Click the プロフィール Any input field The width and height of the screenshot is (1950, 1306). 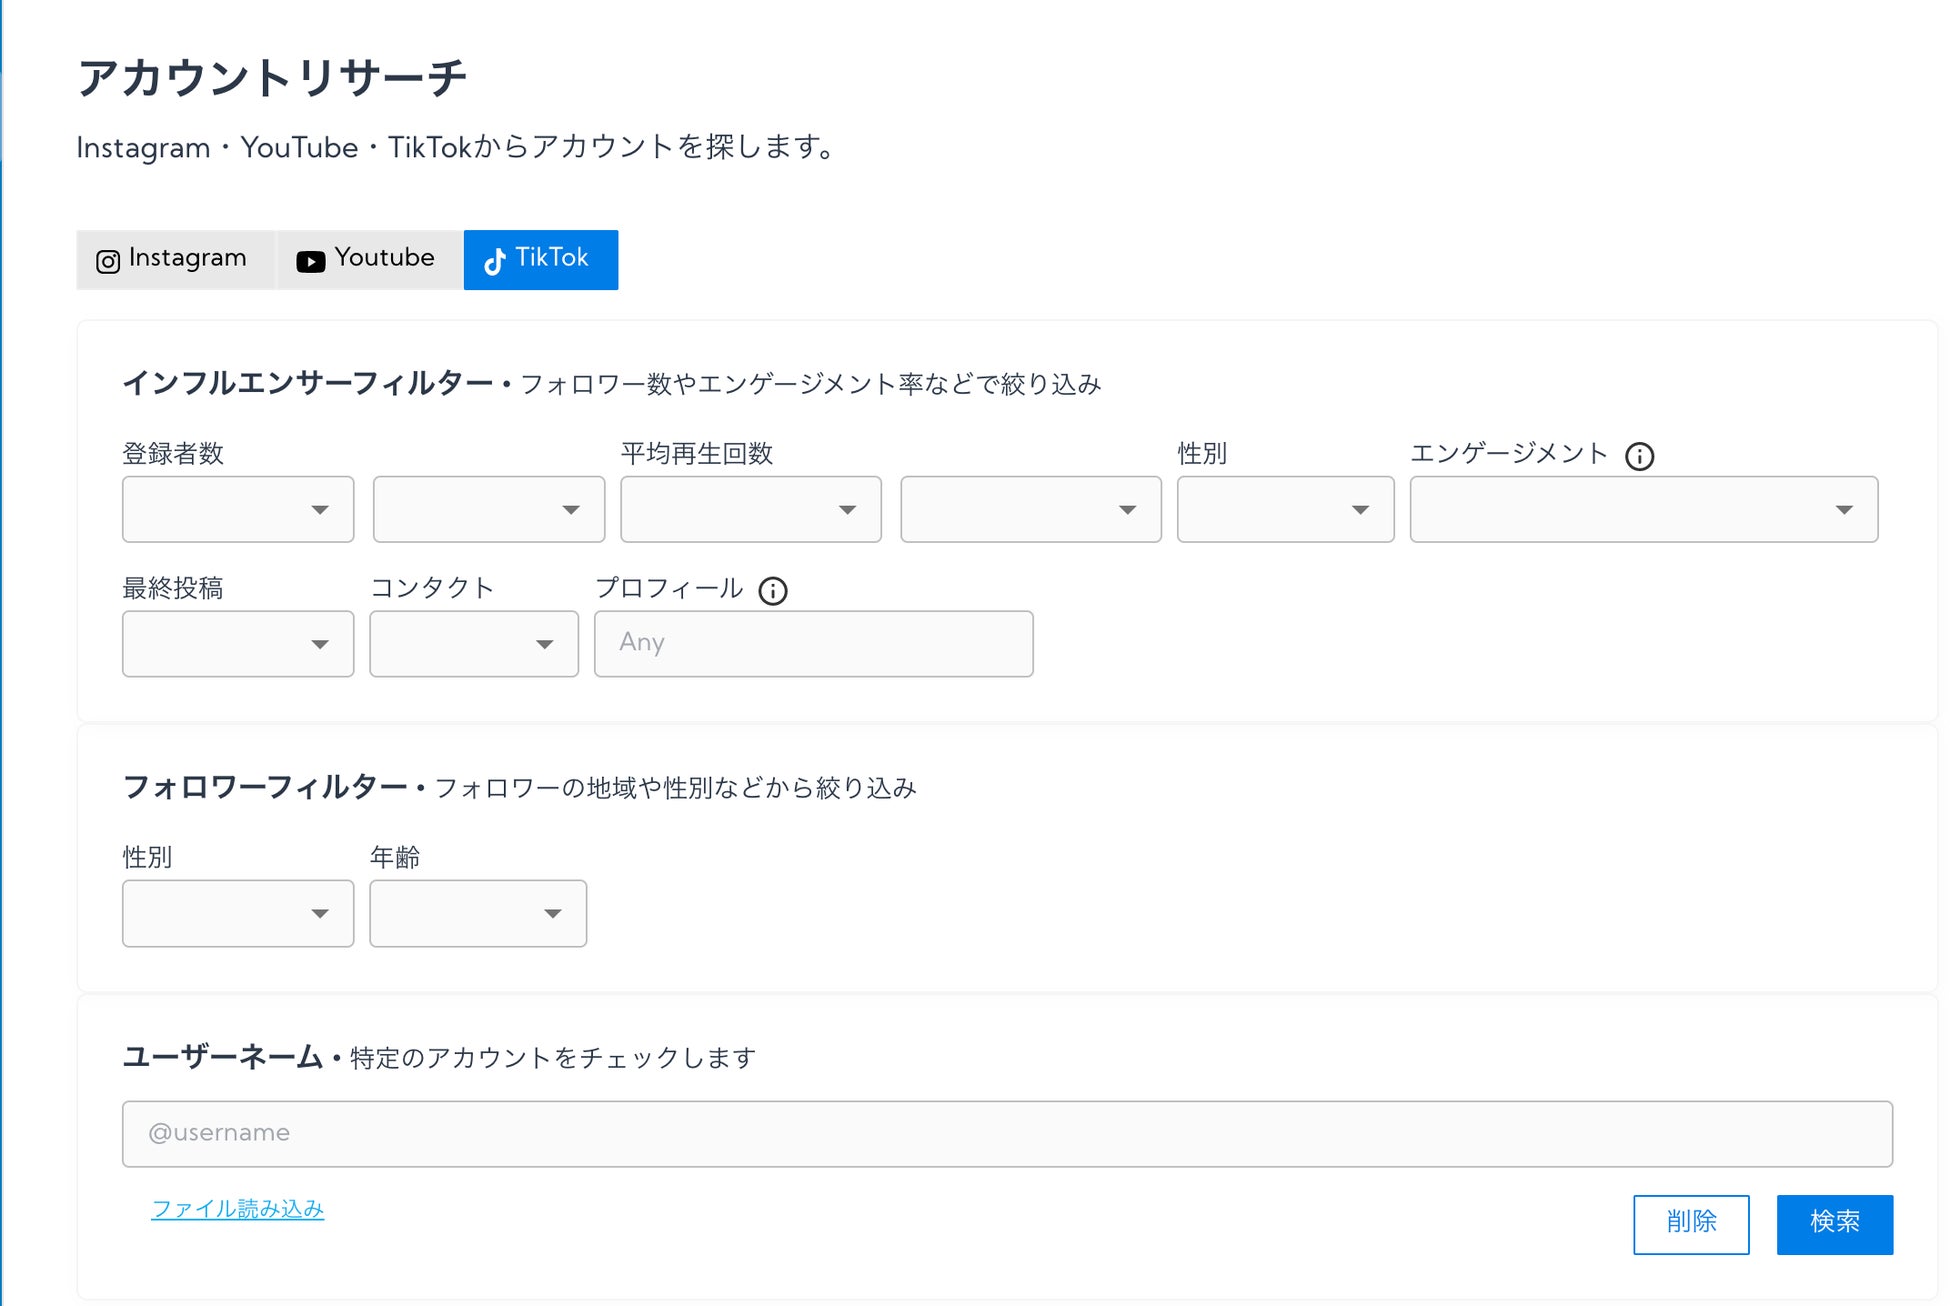click(813, 644)
